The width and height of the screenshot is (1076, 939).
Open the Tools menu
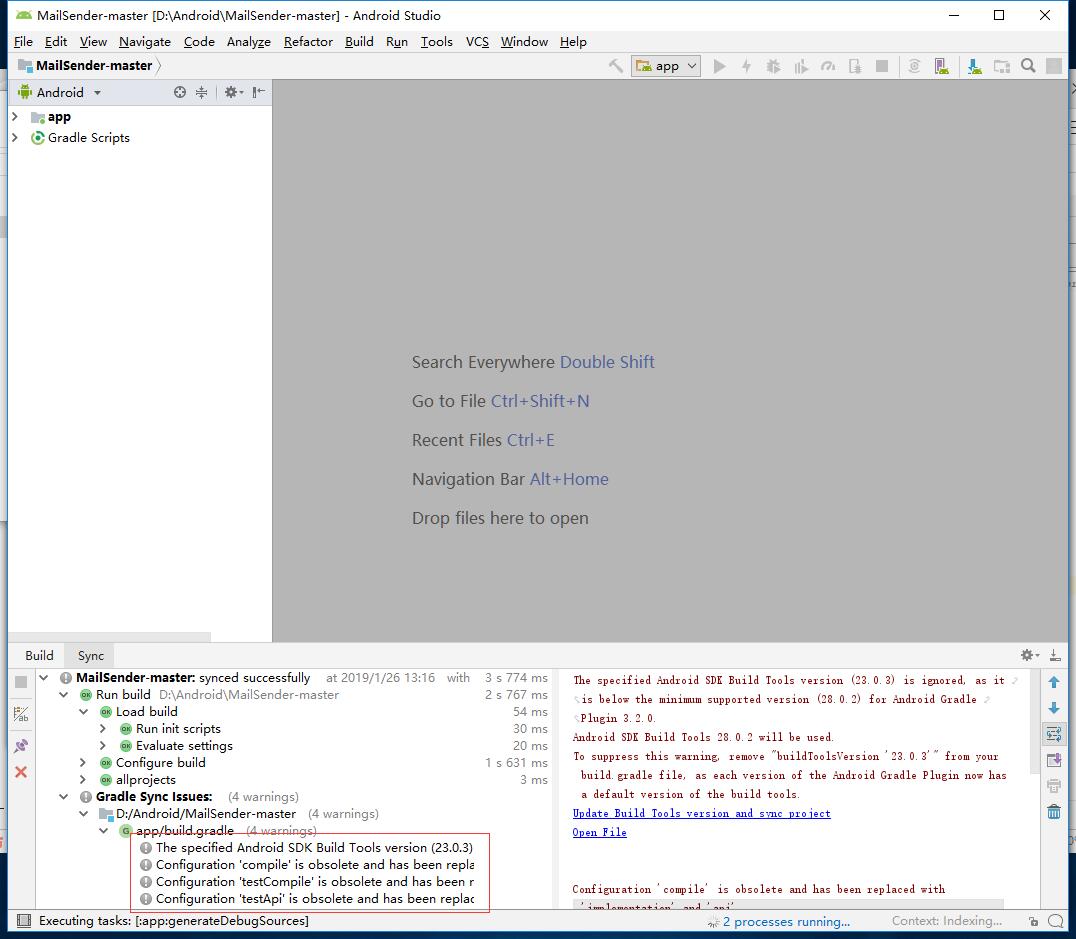pos(436,42)
